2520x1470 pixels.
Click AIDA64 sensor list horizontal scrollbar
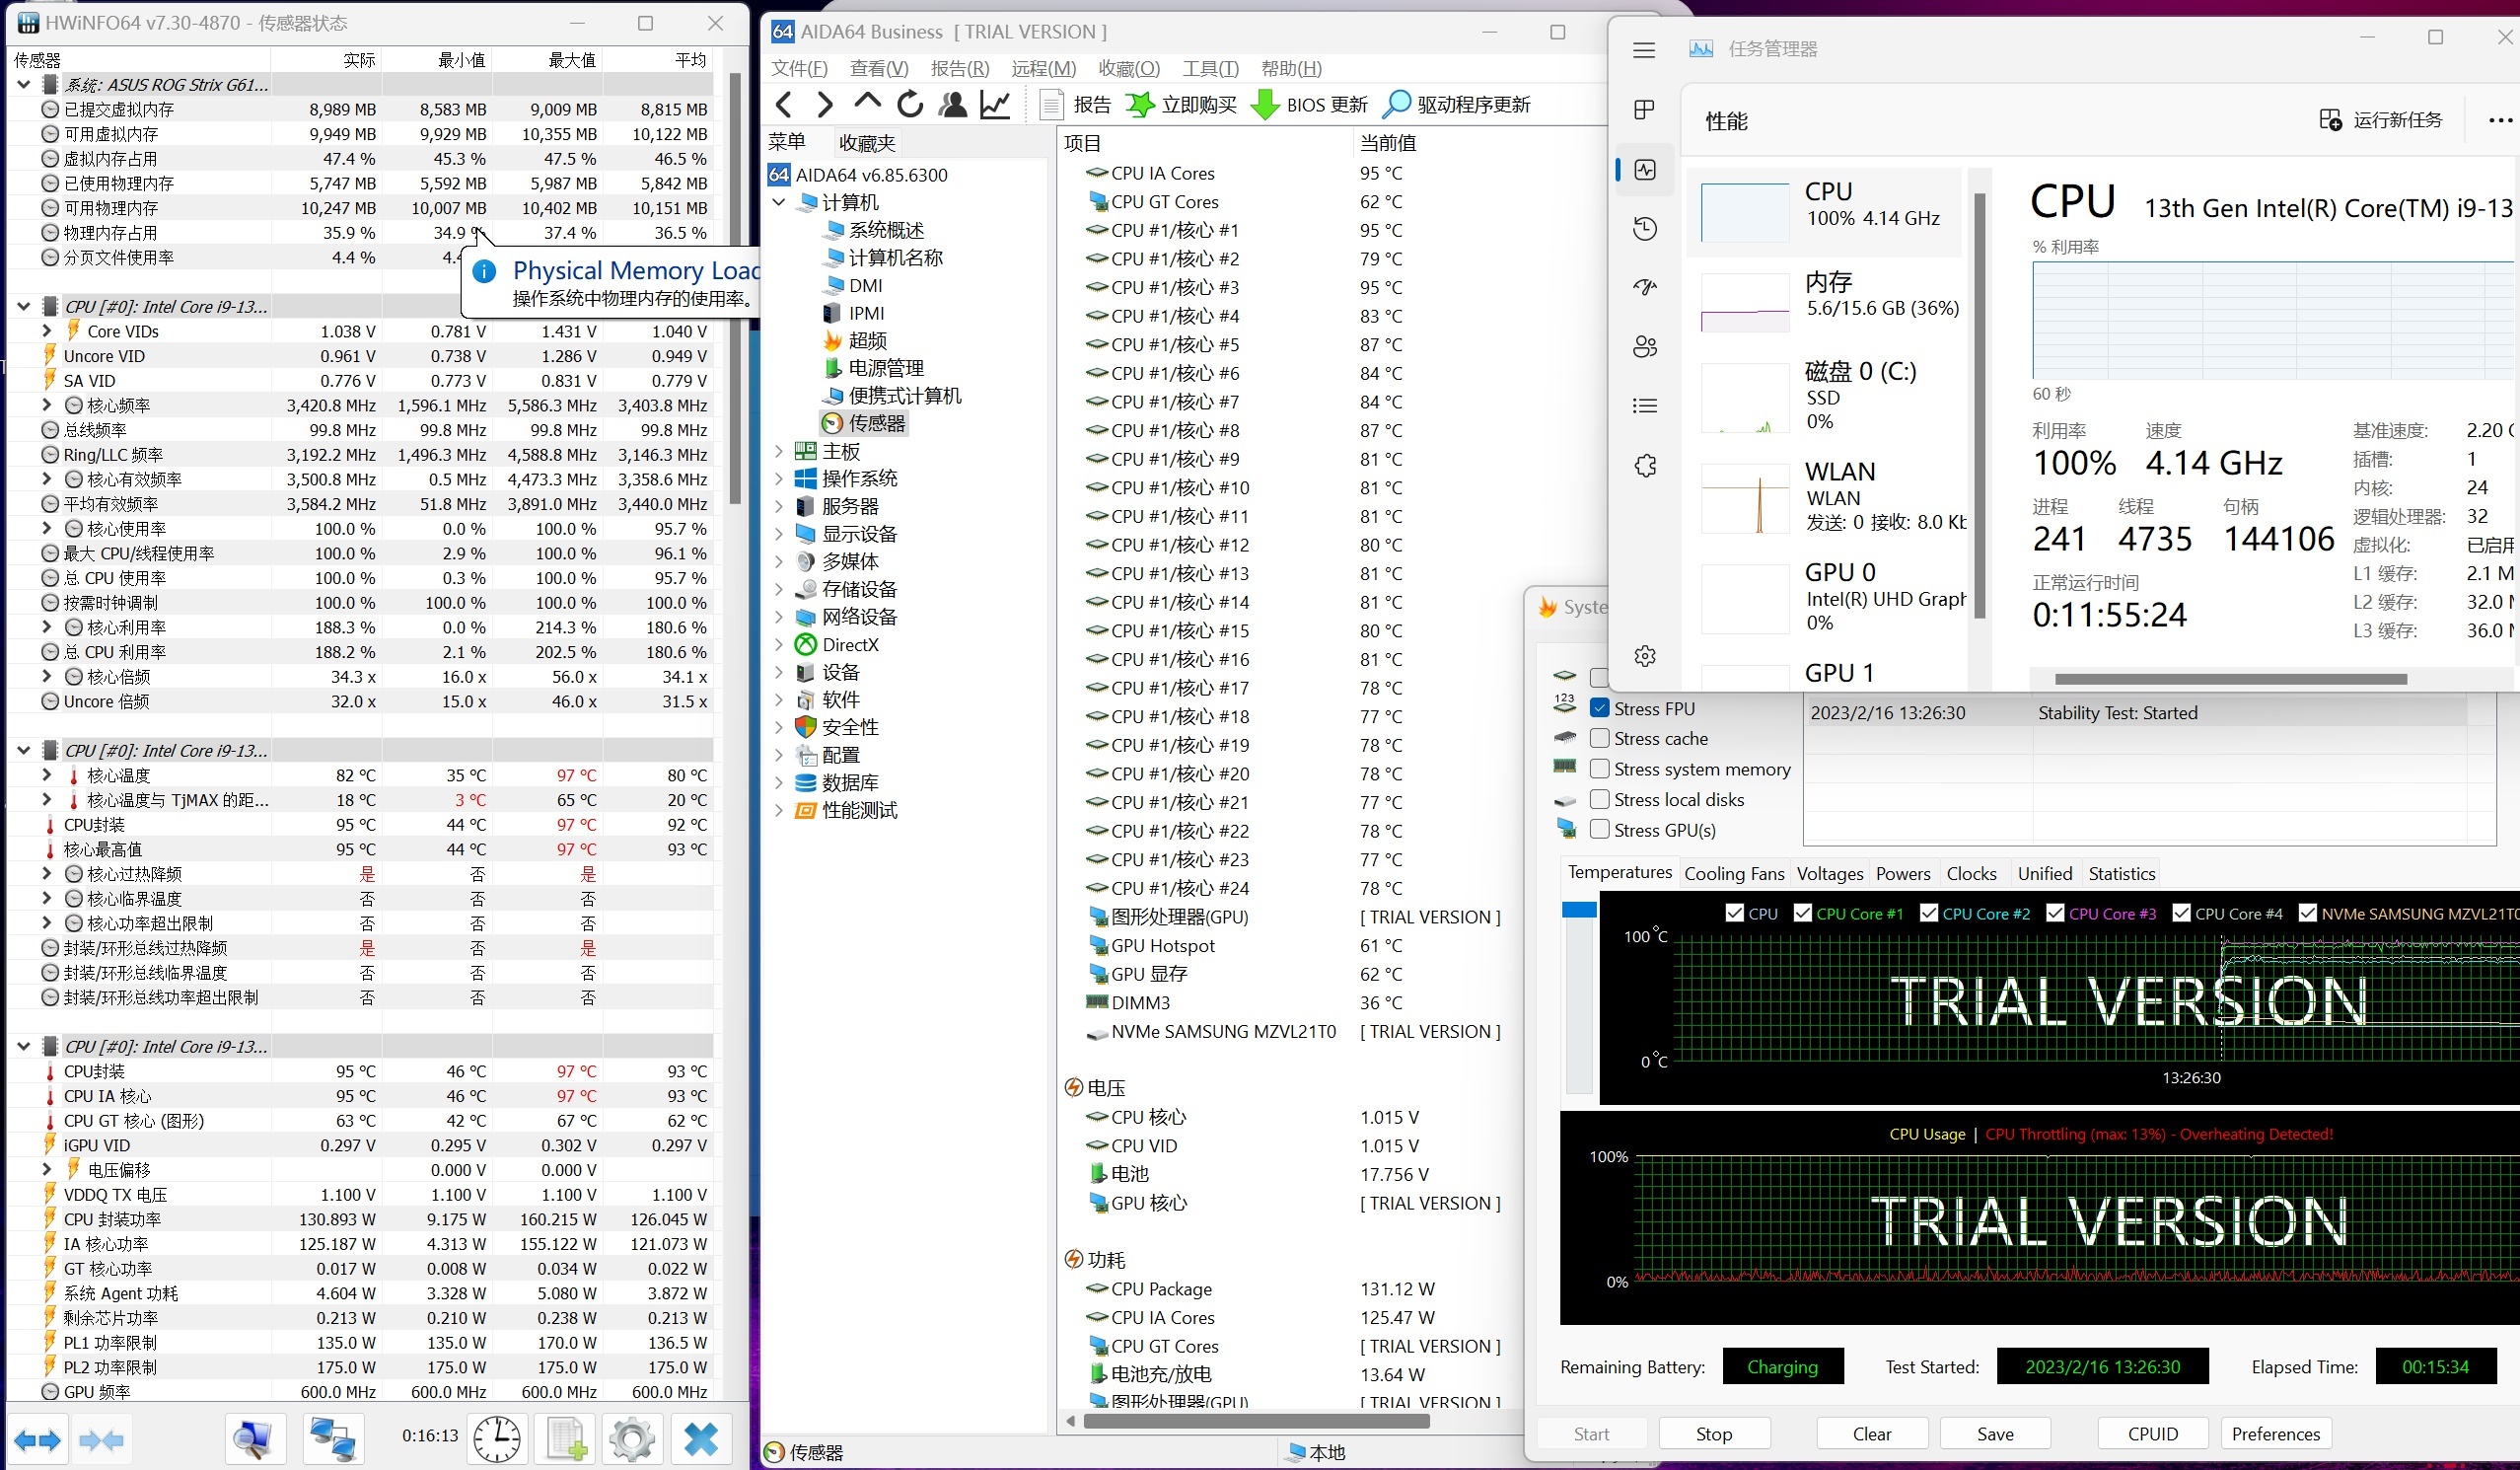tap(1255, 1421)
